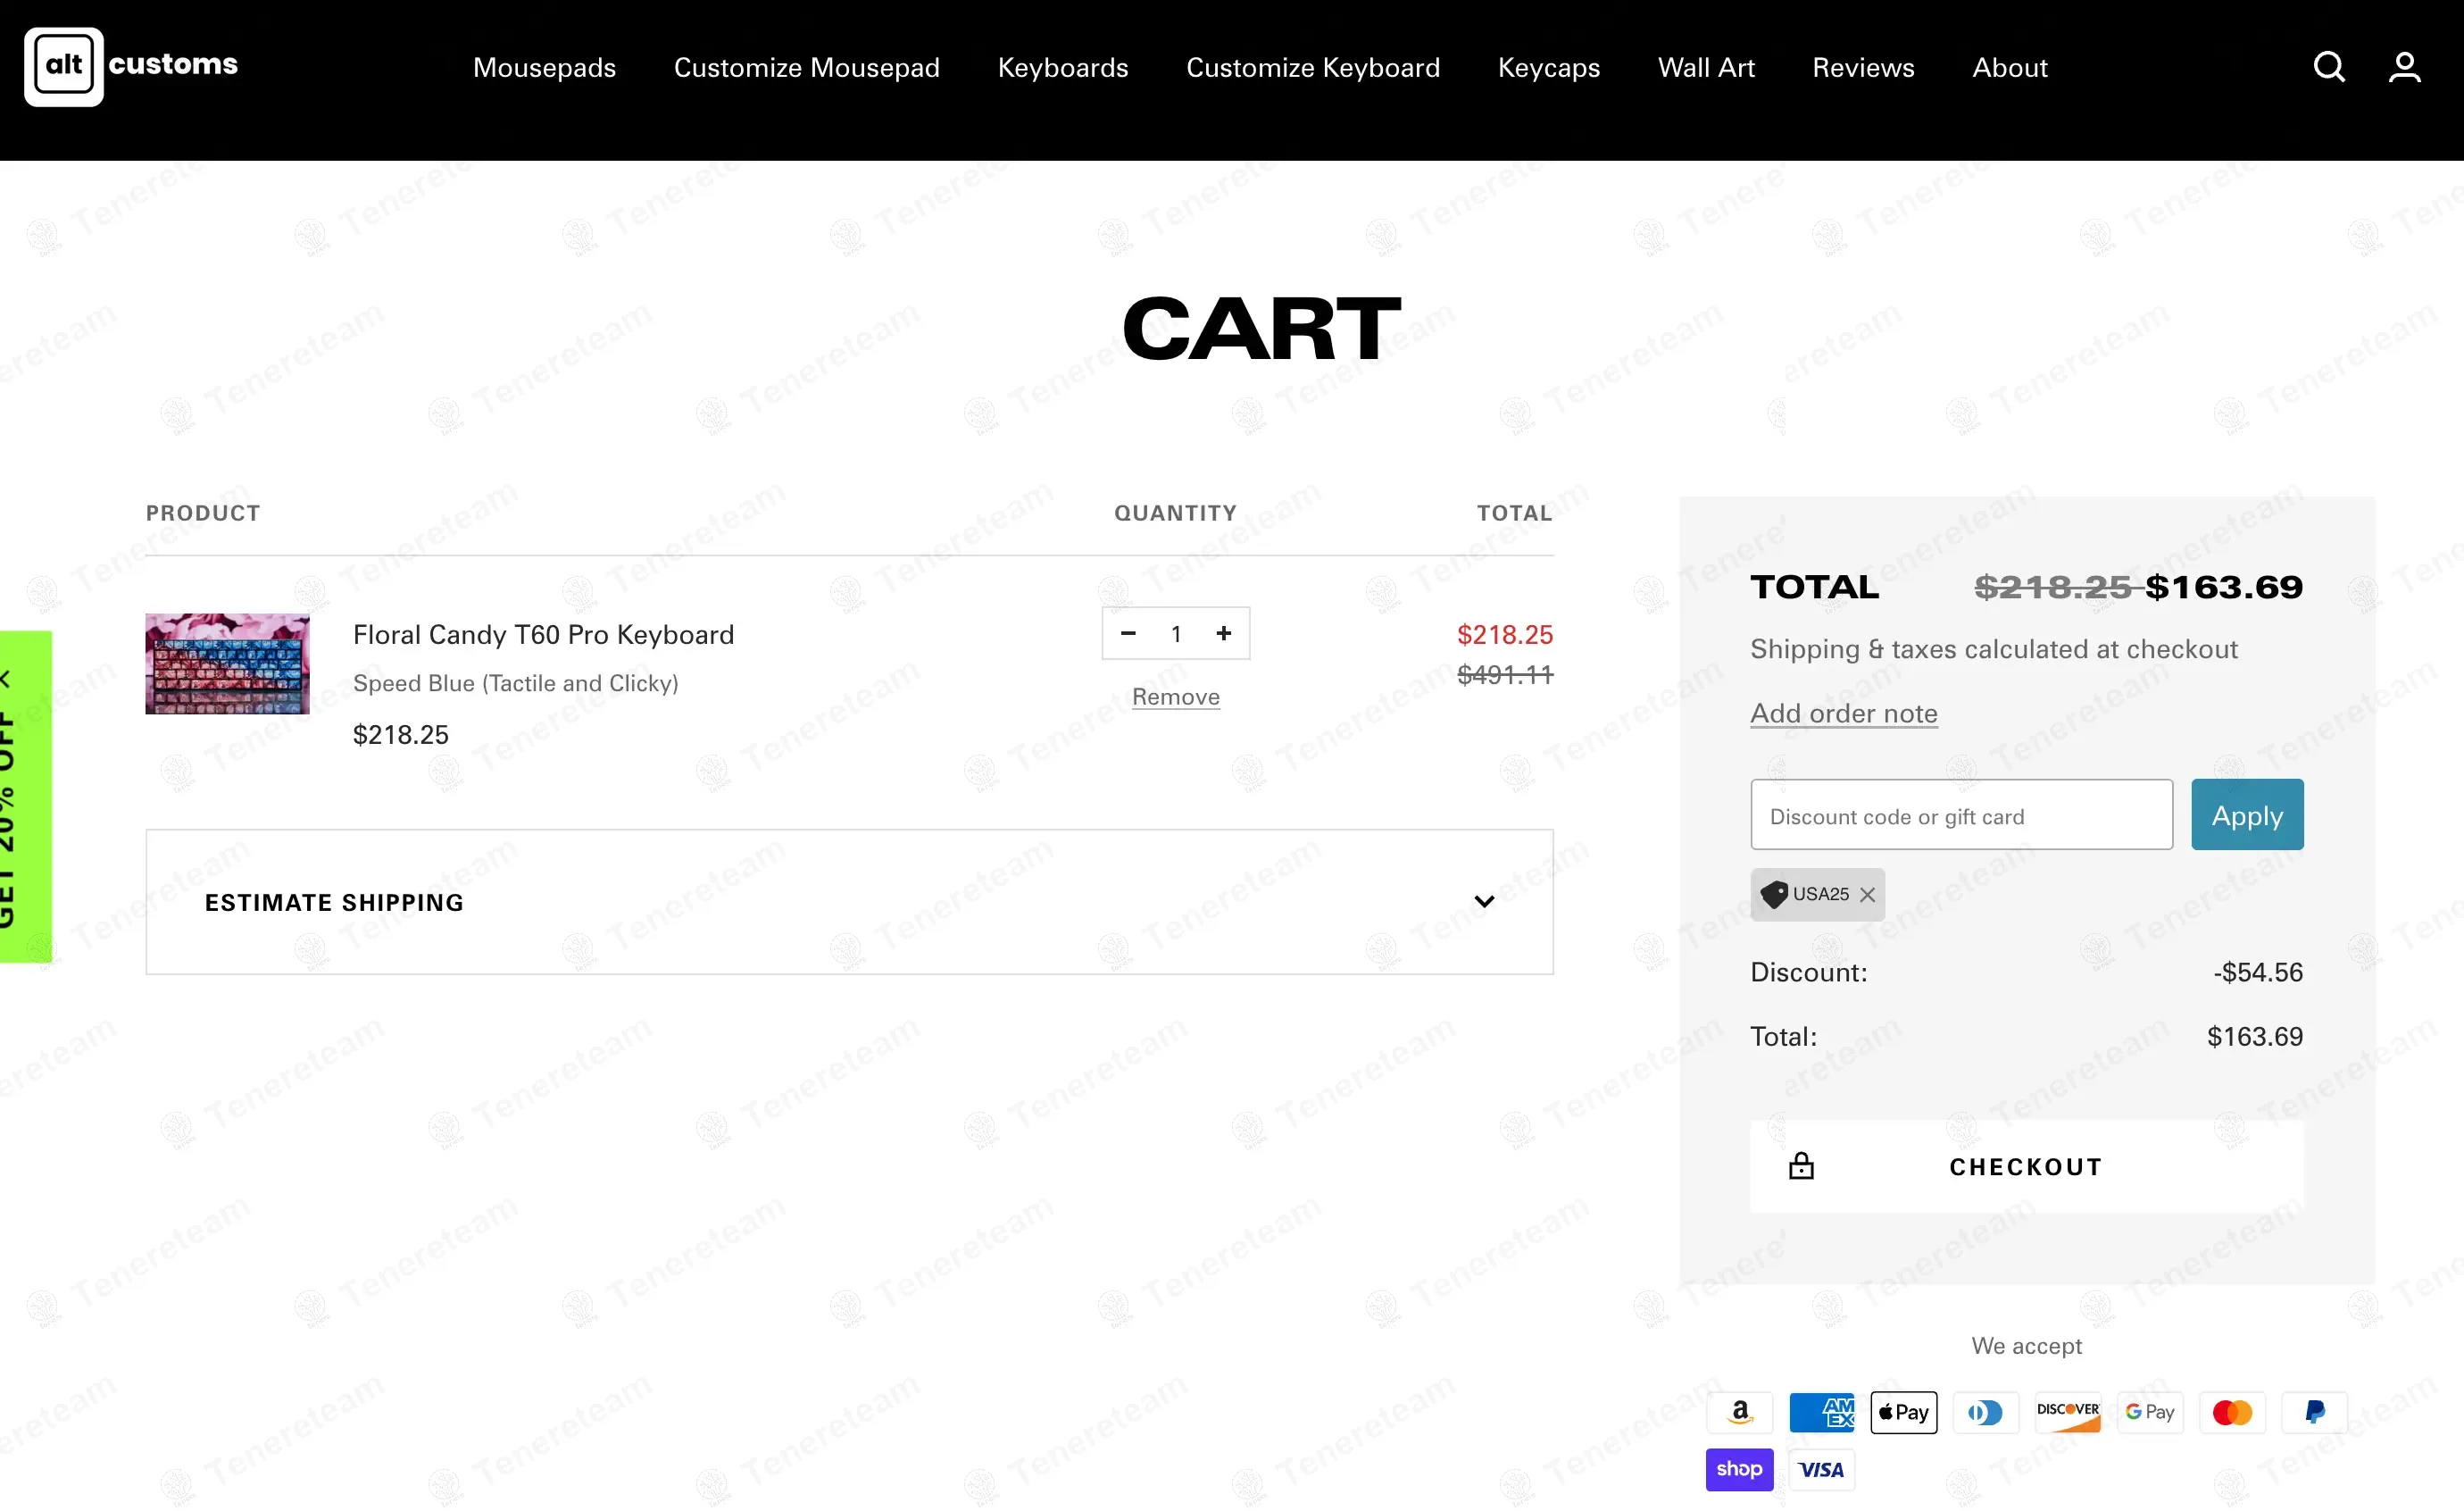Click the red item total $218.25

(x=1505, y=634)
